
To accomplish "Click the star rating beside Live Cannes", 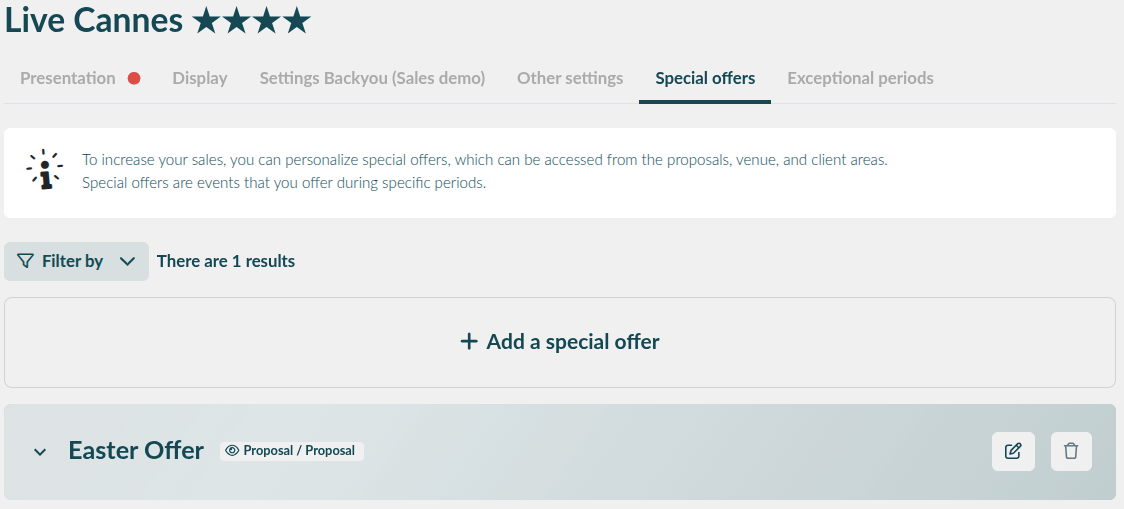I will pyautogui.click(x=251, y=21).
